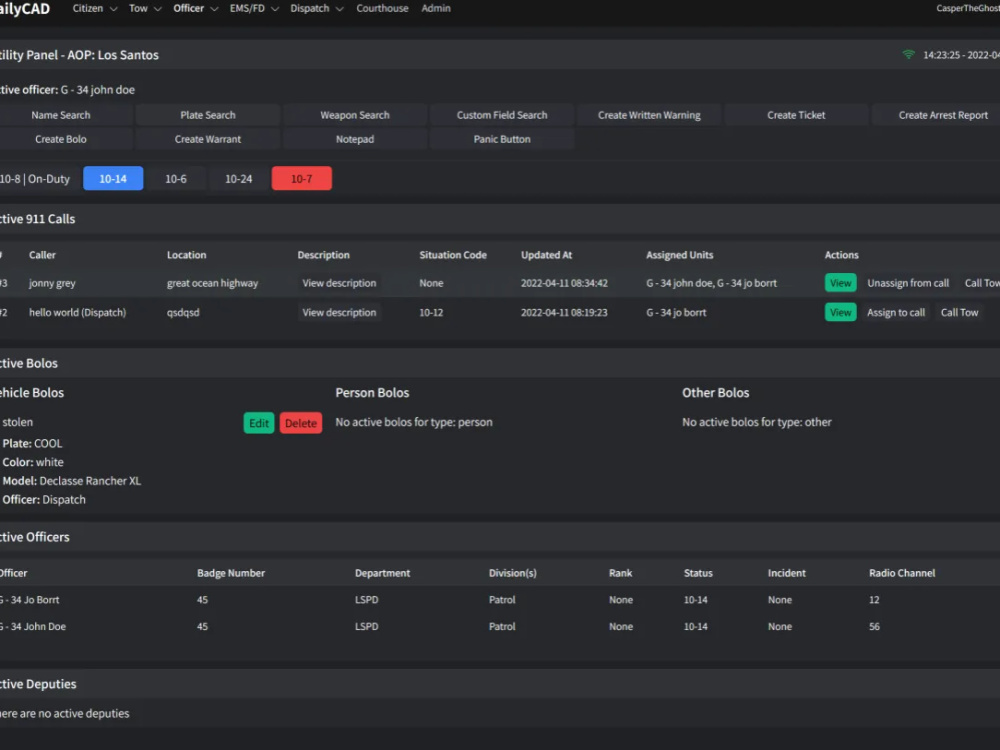Open the EMS/FD menu label
Viewport: 1000px width, 750px height.
click(x=247, y=8)
